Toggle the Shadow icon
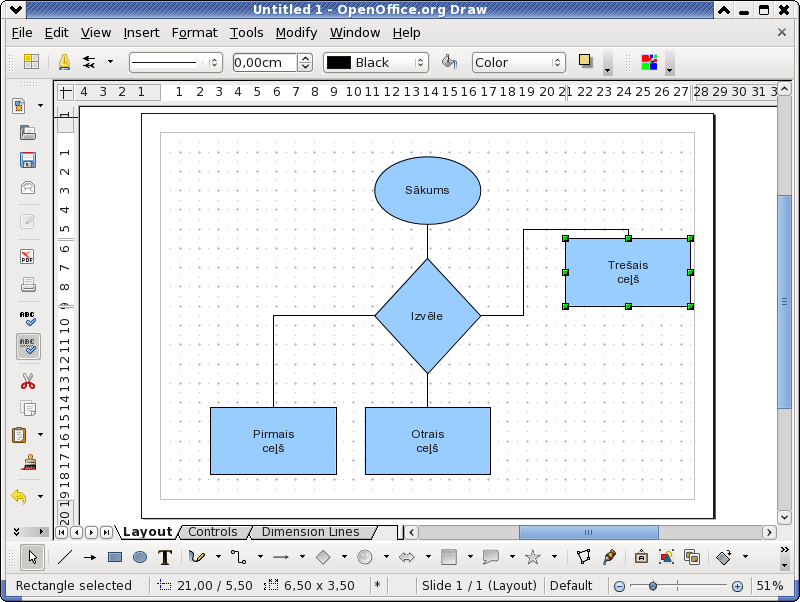The image size is (800, 602). pyautogui.click(x=585, y=61)
